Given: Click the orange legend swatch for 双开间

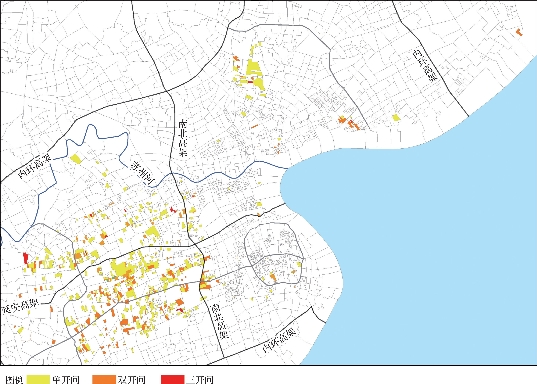Looking at the screenshot, I should [104, 379].
